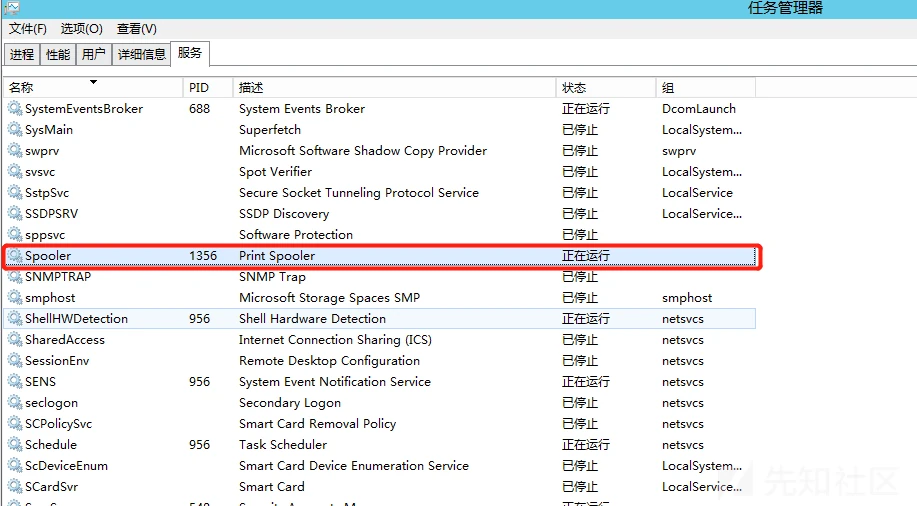
Task: Click Smart Card Removal Policy text
Action: coord(317,424)
